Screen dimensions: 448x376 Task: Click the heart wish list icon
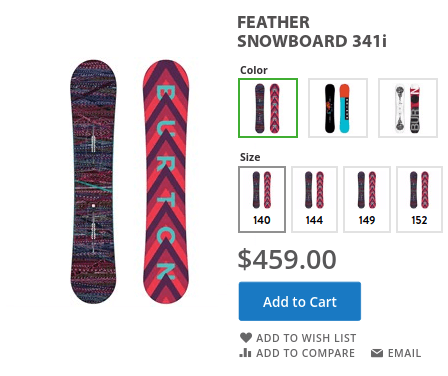coord(246,338)
